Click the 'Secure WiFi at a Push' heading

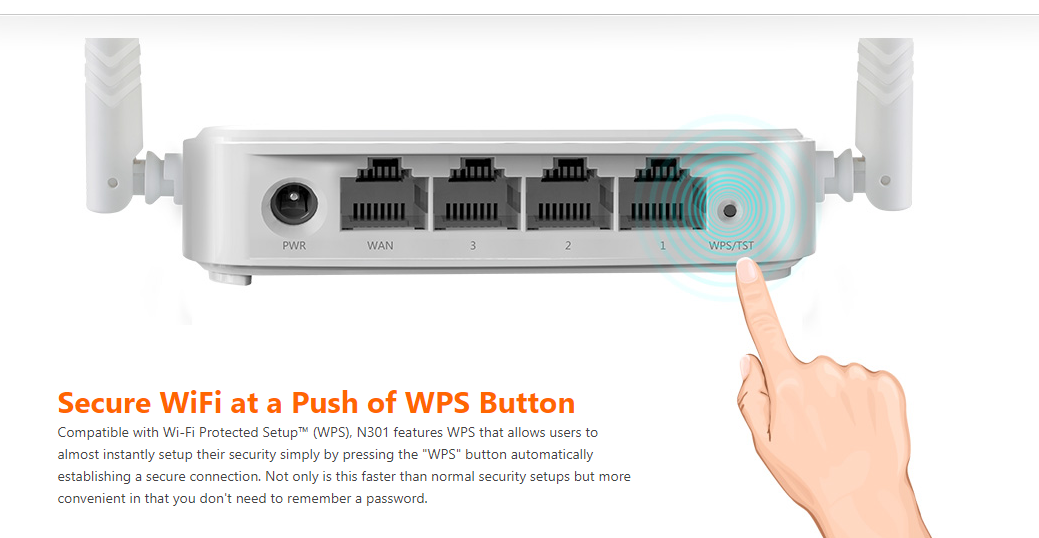pos(316,402)
